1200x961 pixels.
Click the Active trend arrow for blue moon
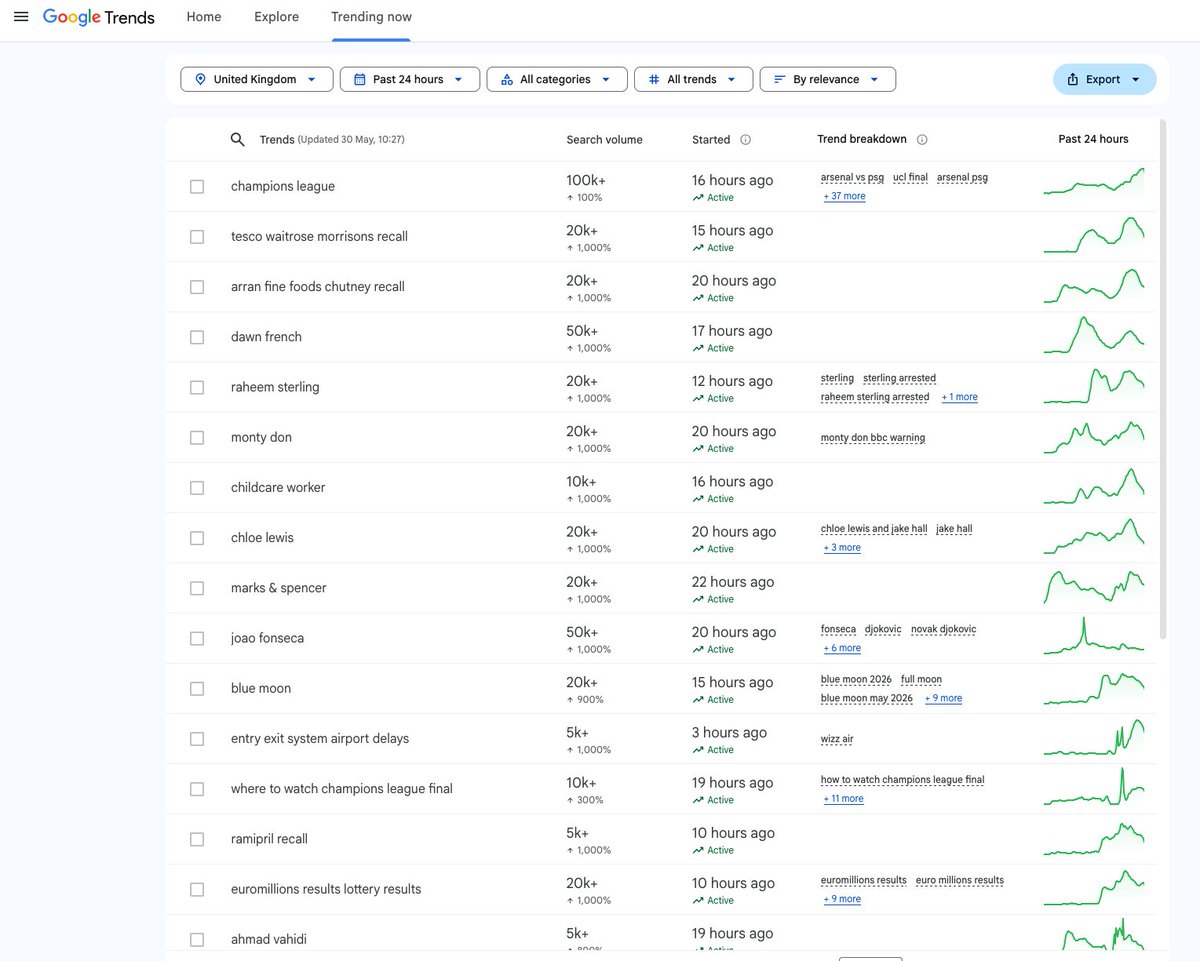click(x=698, y=700)
